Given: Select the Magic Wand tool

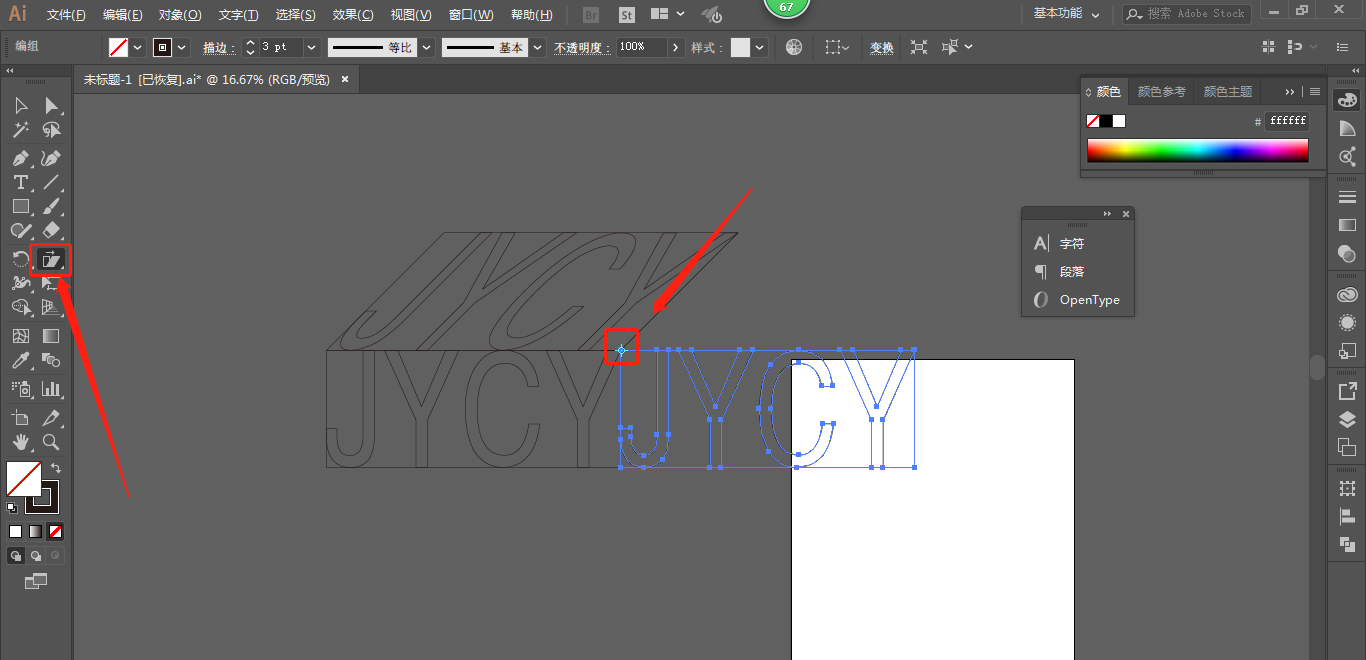Looking at the screenshot, I should tap(21, 130).
